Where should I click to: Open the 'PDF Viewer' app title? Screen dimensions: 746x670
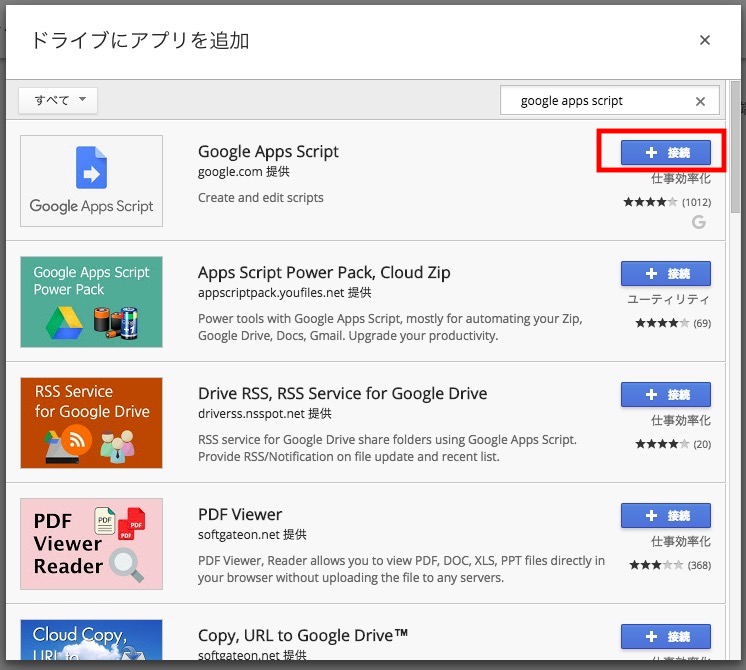(x=240, y=514)
